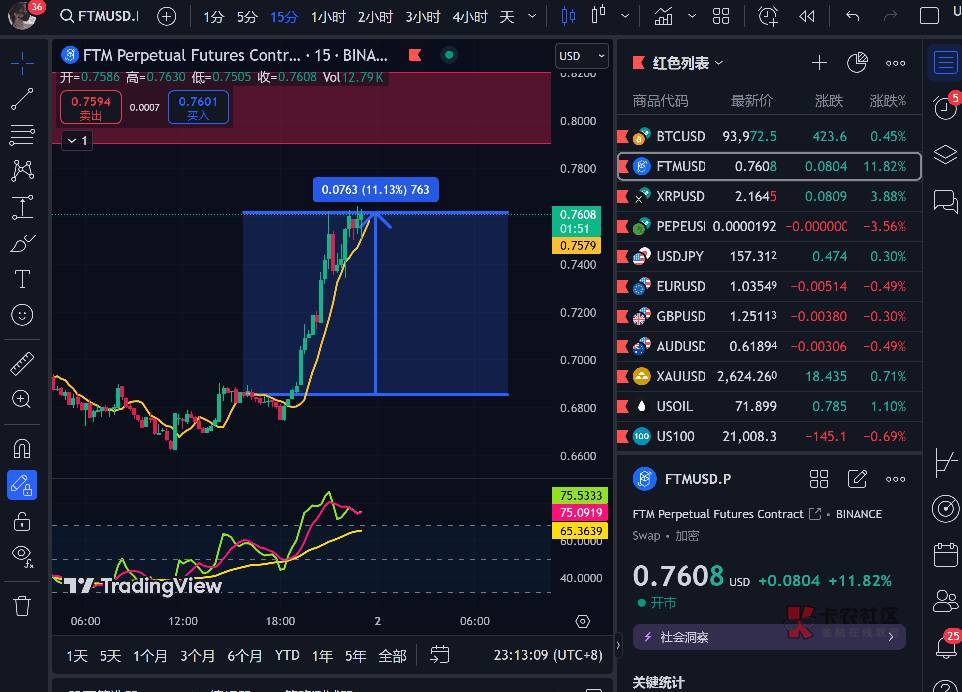This screenshot has width=962, height=692.
Task: Add symbol to the watchlist with plus icon
Action: (819, 63)
